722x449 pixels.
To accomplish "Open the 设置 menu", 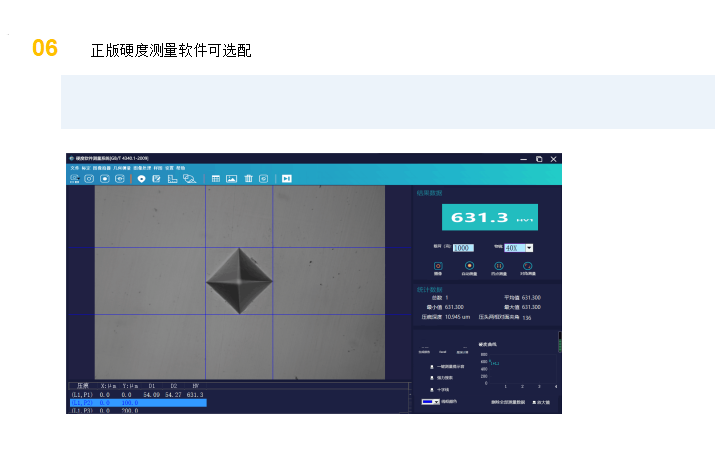I will [x=169, y=168].
